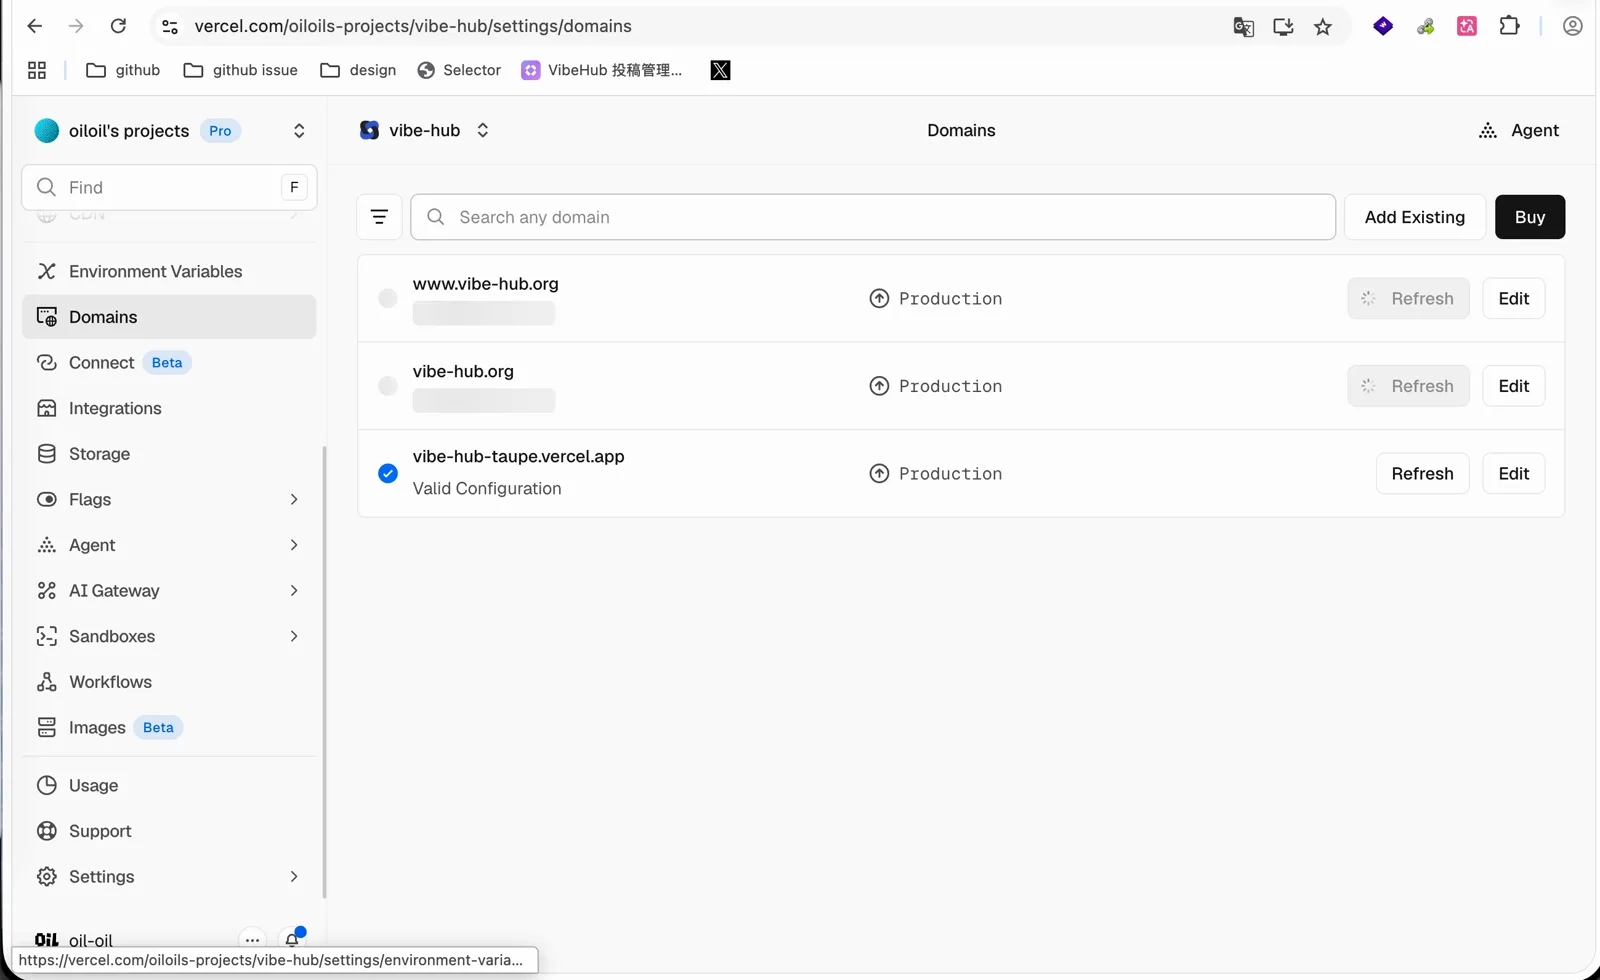Edit vibe-hub-taupe.vercel.app domain
The image size is (1600, 980).
click(x=1513, y=473)
